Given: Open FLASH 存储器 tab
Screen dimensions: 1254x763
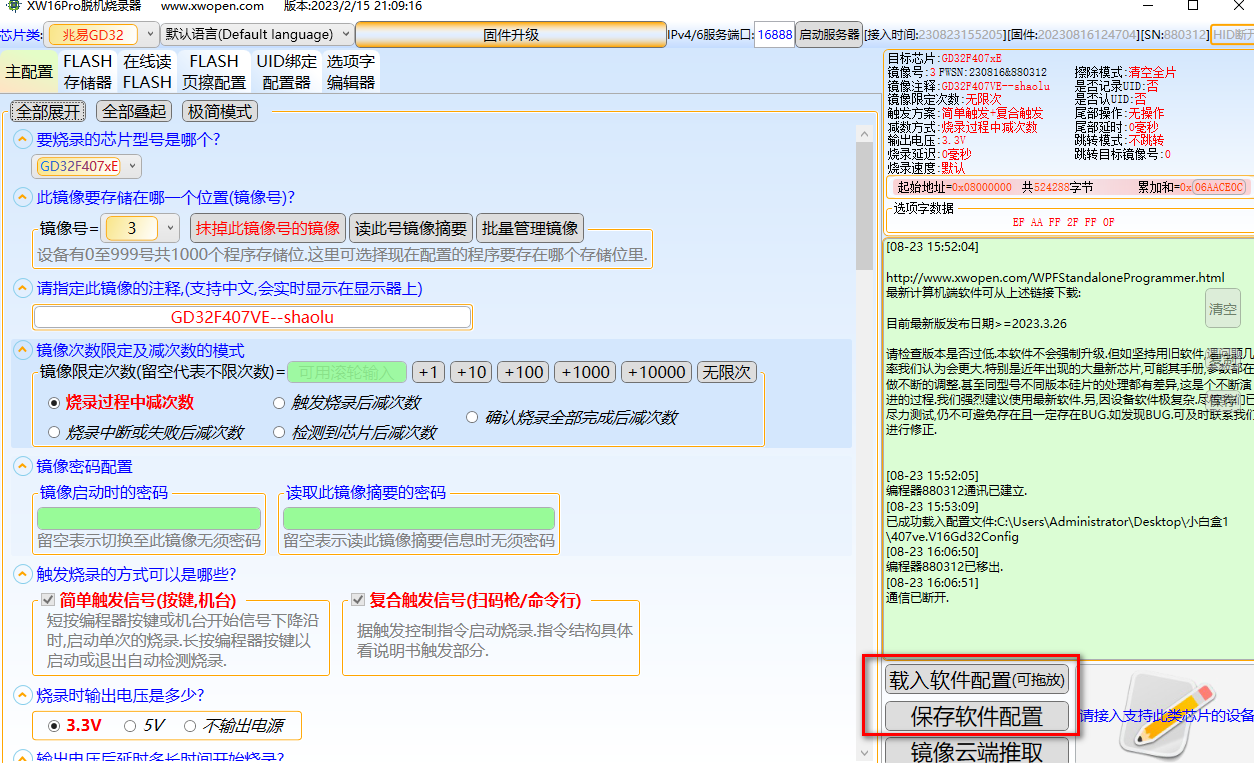Looking at the screenshot, I should tap(88, 72).
